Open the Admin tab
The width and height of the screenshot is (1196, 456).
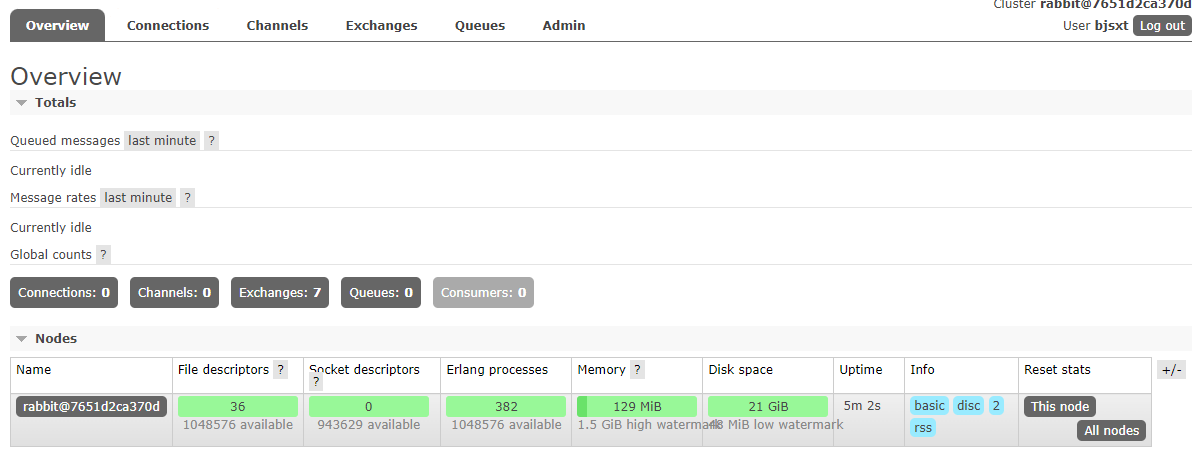point(564,25)
